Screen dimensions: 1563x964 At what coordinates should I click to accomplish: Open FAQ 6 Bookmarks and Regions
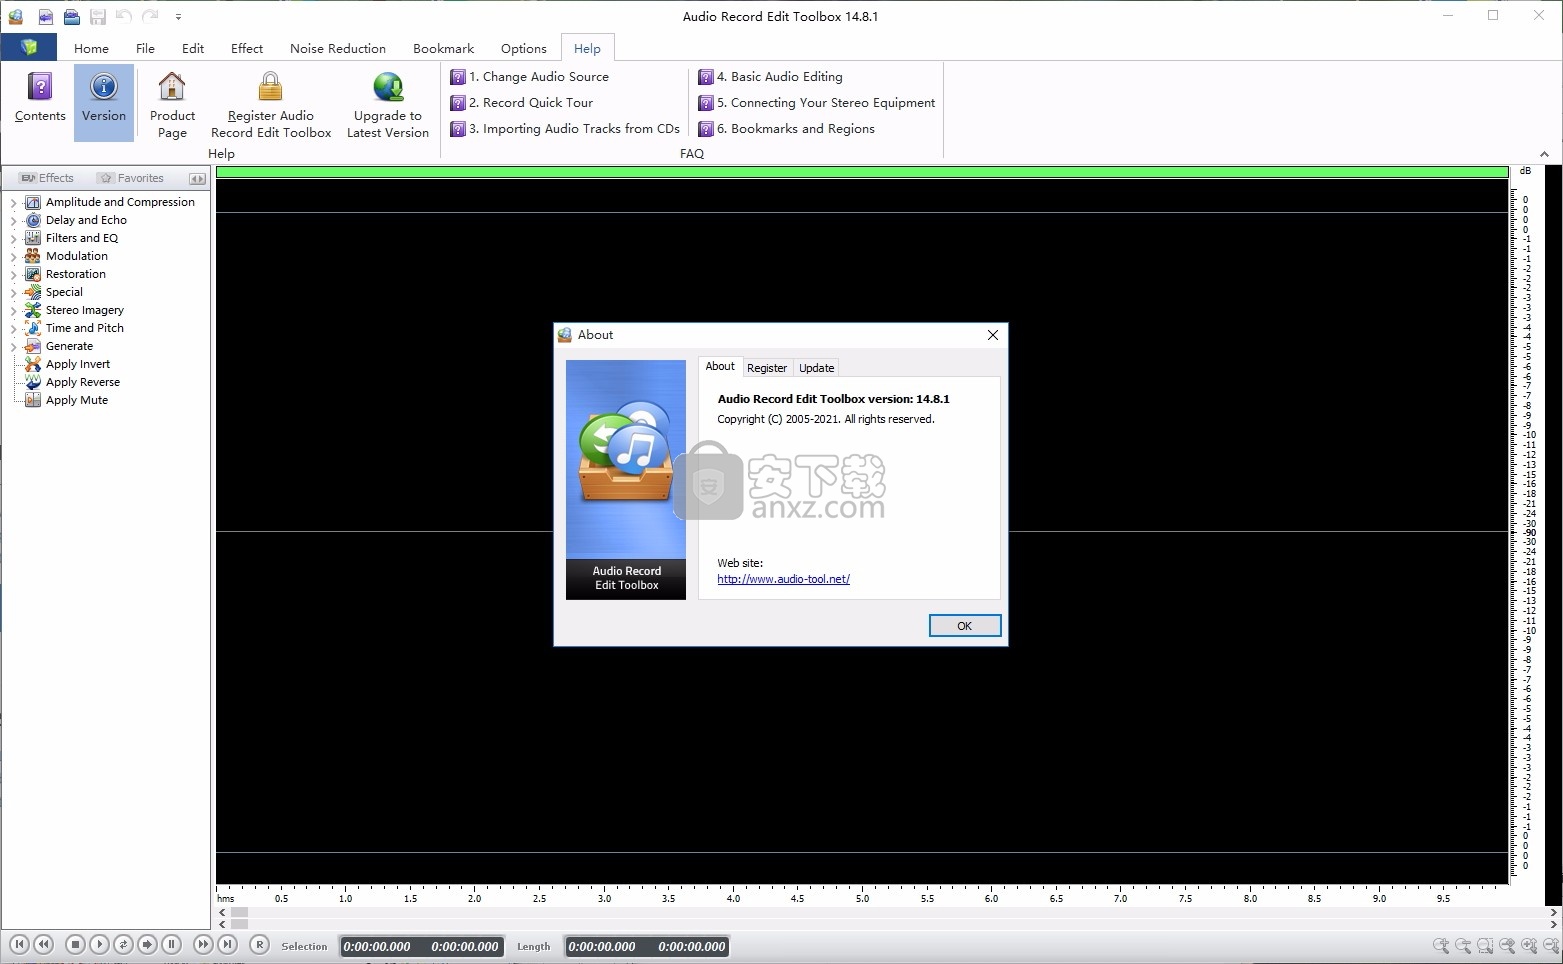coord(787,129)
